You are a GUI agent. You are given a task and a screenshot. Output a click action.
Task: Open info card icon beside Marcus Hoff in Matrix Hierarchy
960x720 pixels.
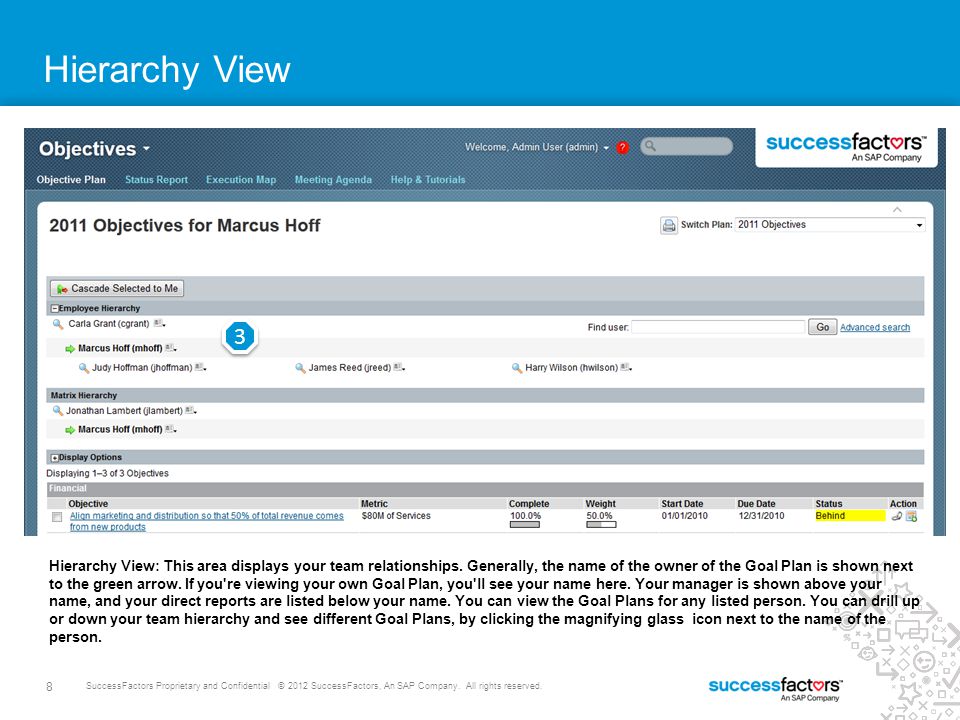tap(171, 429)
